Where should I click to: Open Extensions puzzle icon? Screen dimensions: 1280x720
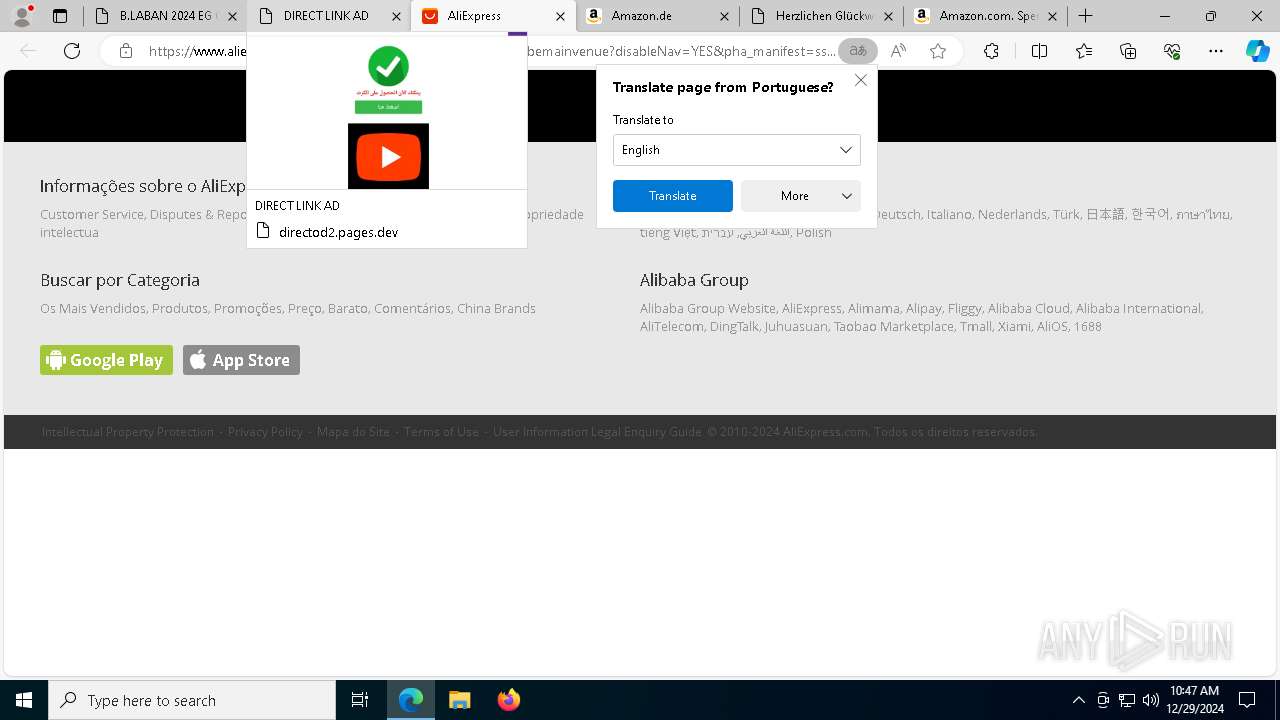991,51
